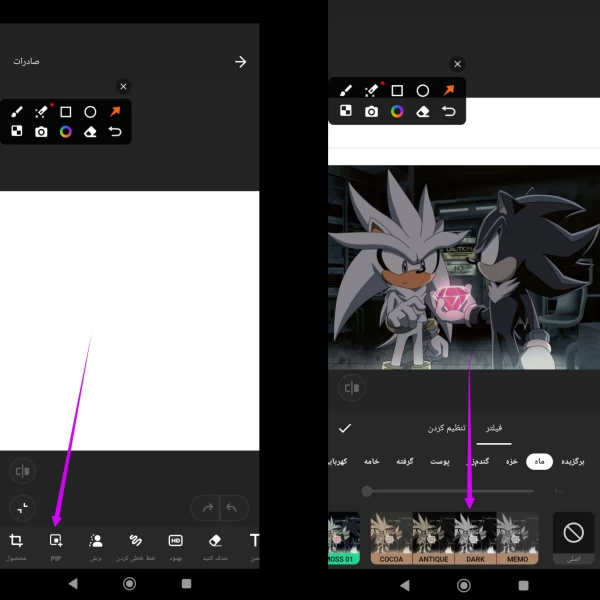Tap the camera screenshot icon in left screen
Screen dimensions: 600x600
pyautogui.click(x=41, y=132)
